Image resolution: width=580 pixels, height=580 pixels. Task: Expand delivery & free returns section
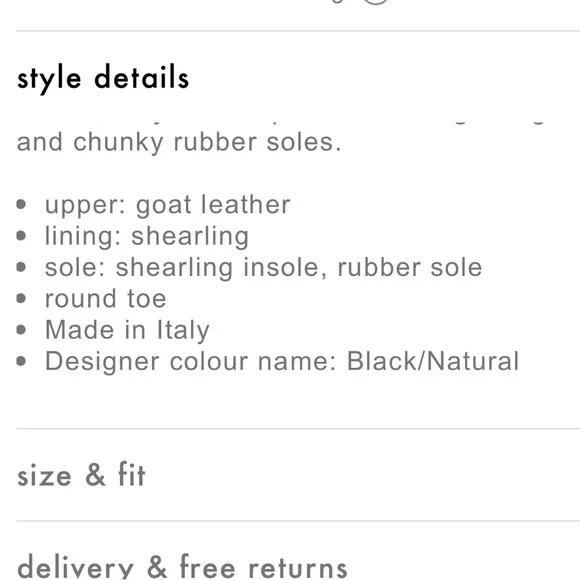coord(182,566)
